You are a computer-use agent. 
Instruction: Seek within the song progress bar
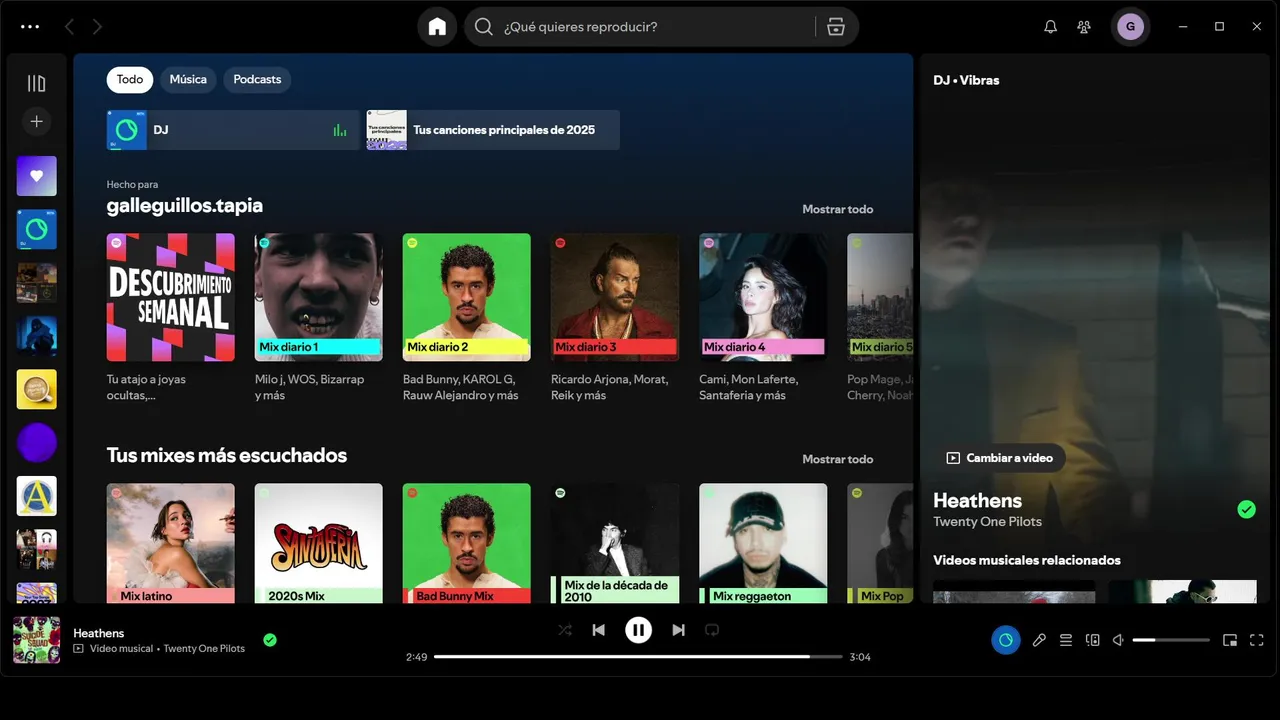point(638,657)
